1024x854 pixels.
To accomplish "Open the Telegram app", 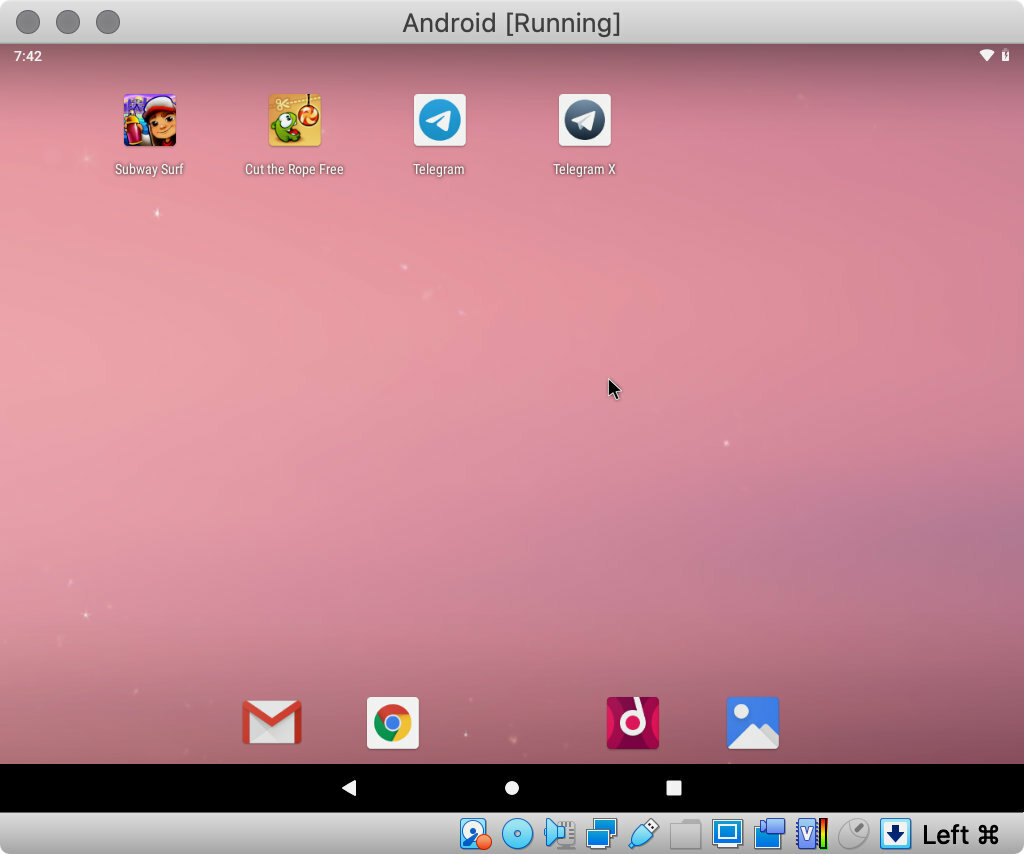I will pos(439,121).
